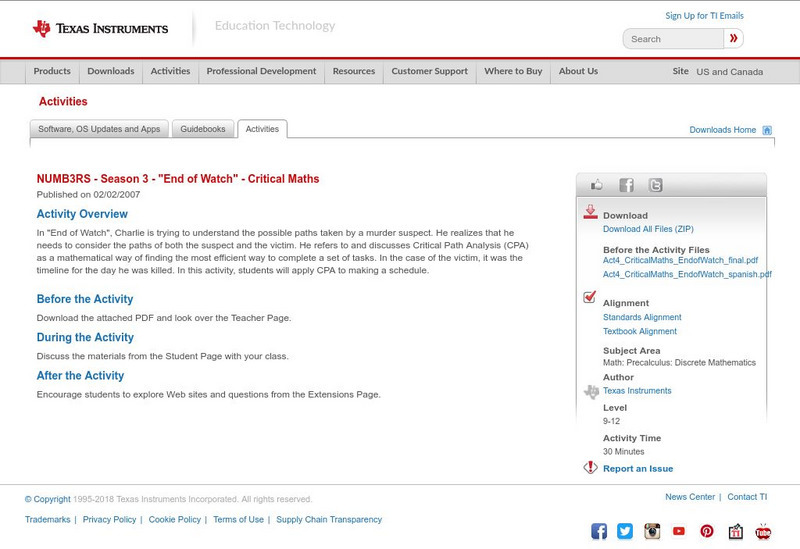Click the © Copyright footer link
This screenshot has width=800, height=549.
tap(47, 499)
